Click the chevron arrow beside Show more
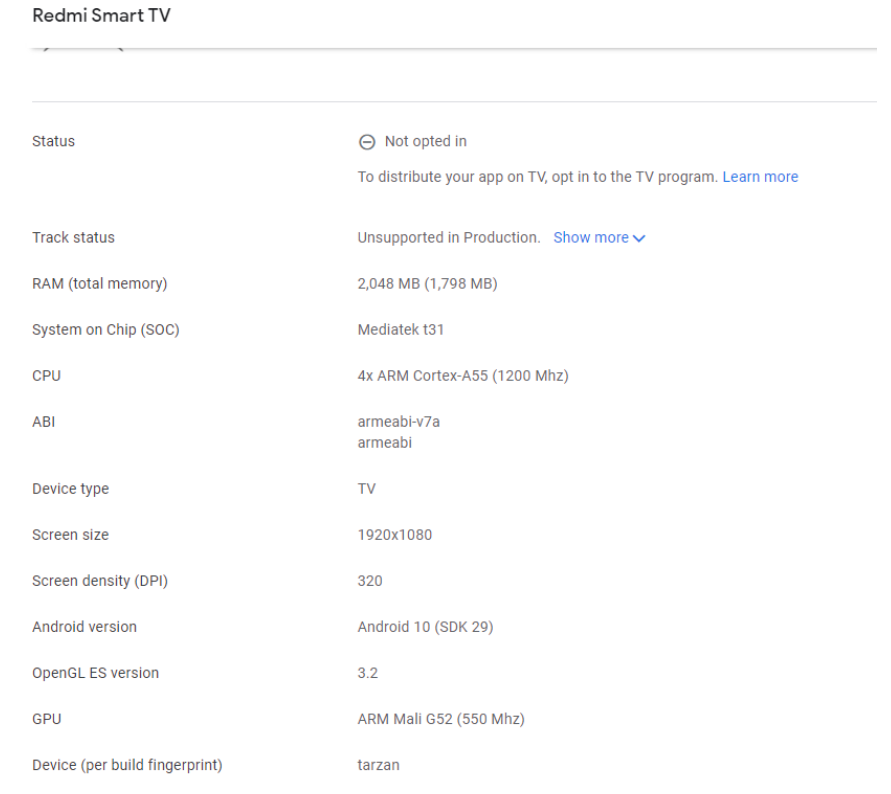Image resolution: width=891 pixels, height=794 pixels. 640,238
